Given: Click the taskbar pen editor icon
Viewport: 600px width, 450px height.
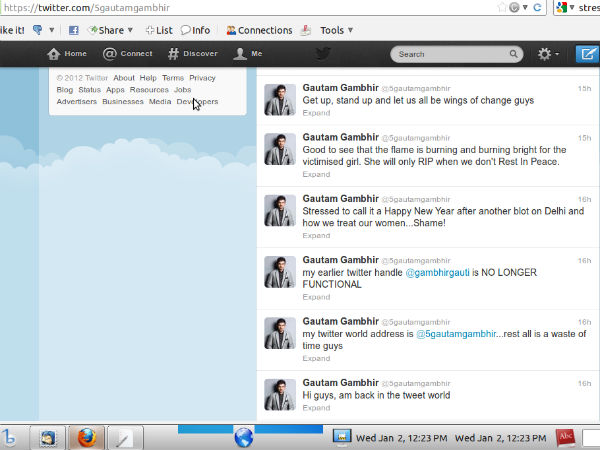Looking at the screenshot, I should pos(125,437).
